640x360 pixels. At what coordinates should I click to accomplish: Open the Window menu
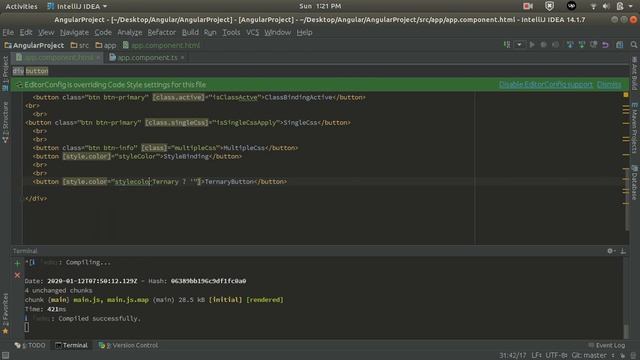pyautogui.click(x=278, y=32)
